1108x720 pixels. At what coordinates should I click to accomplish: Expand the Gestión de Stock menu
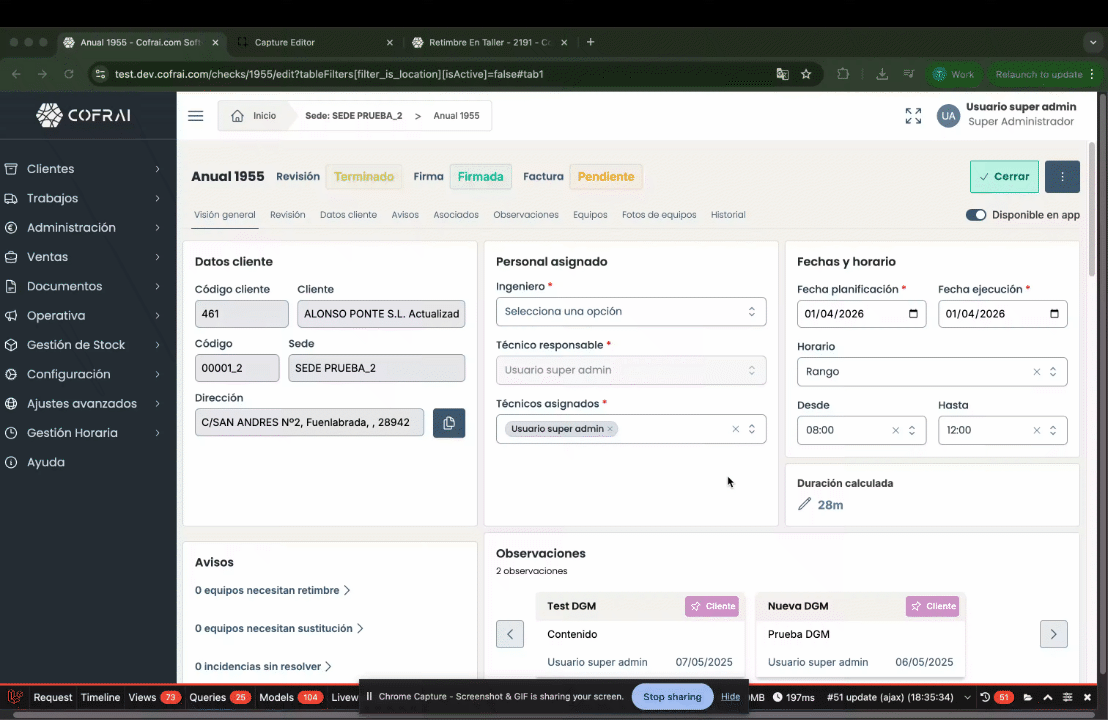[x=82, y=345]
